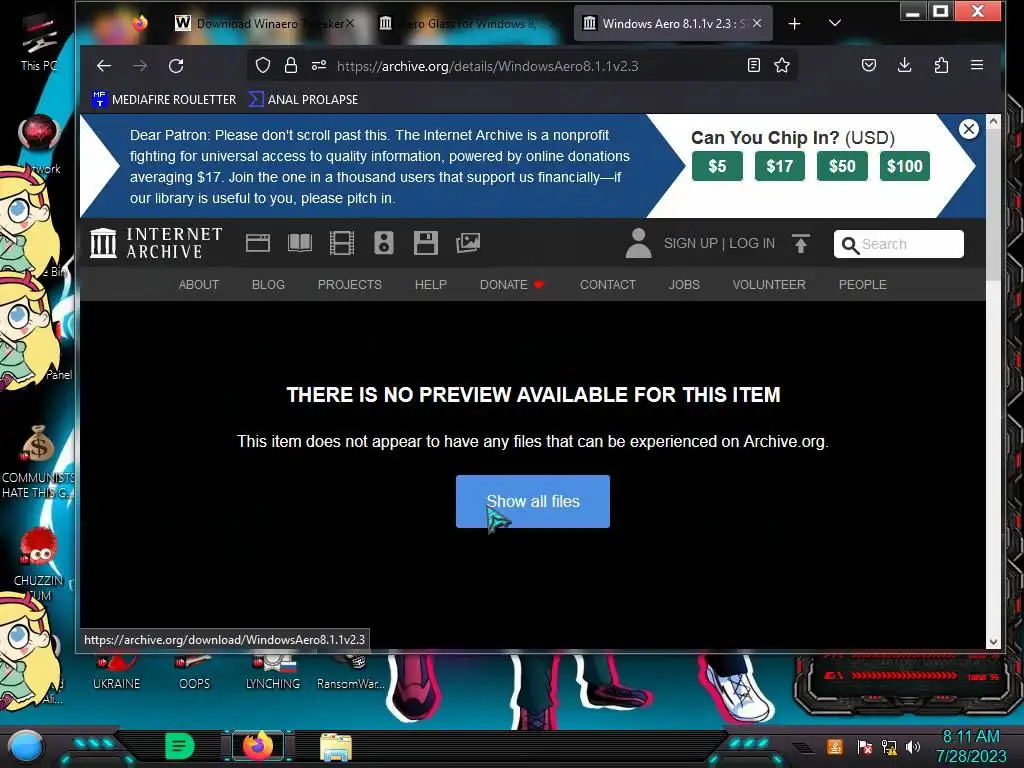Click the Show all files button
Image resolution: width=1024 pixels, height=768 pixels.
(x=533, y=502)
